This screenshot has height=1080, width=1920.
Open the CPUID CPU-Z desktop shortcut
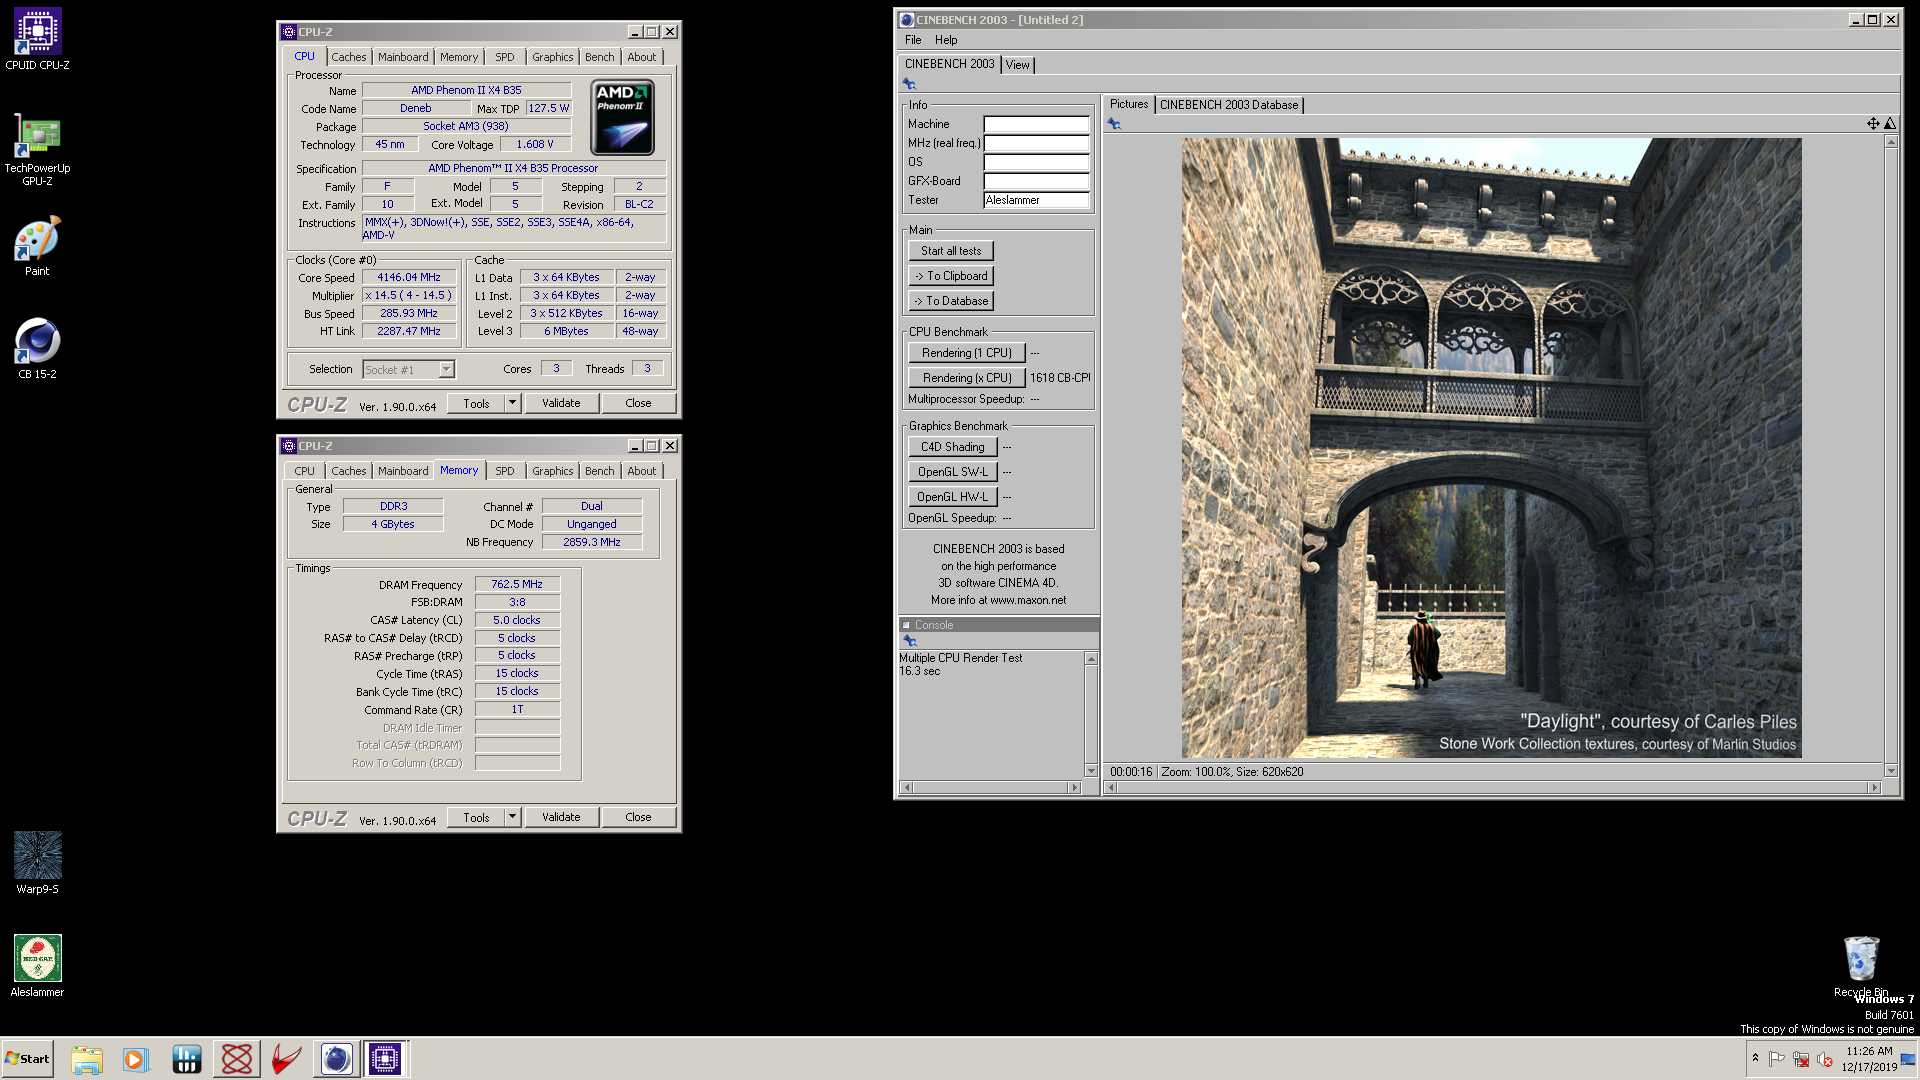pyautogui.click(x=37, y=39)
